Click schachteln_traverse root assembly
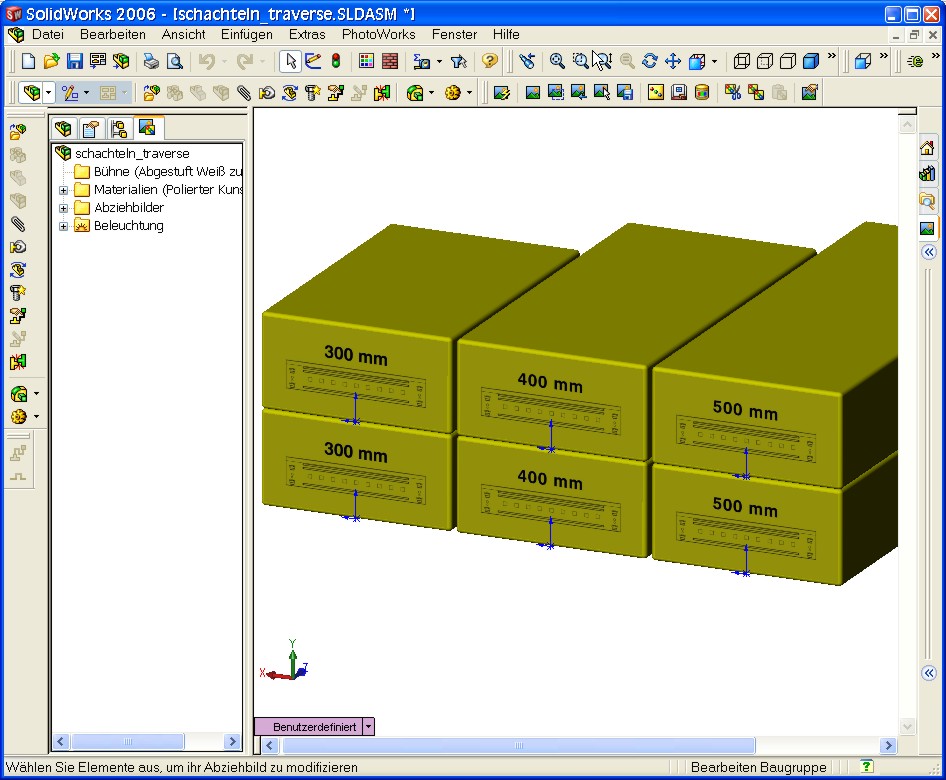This screenshot has height=780, width=946. [x=131, y=154]
